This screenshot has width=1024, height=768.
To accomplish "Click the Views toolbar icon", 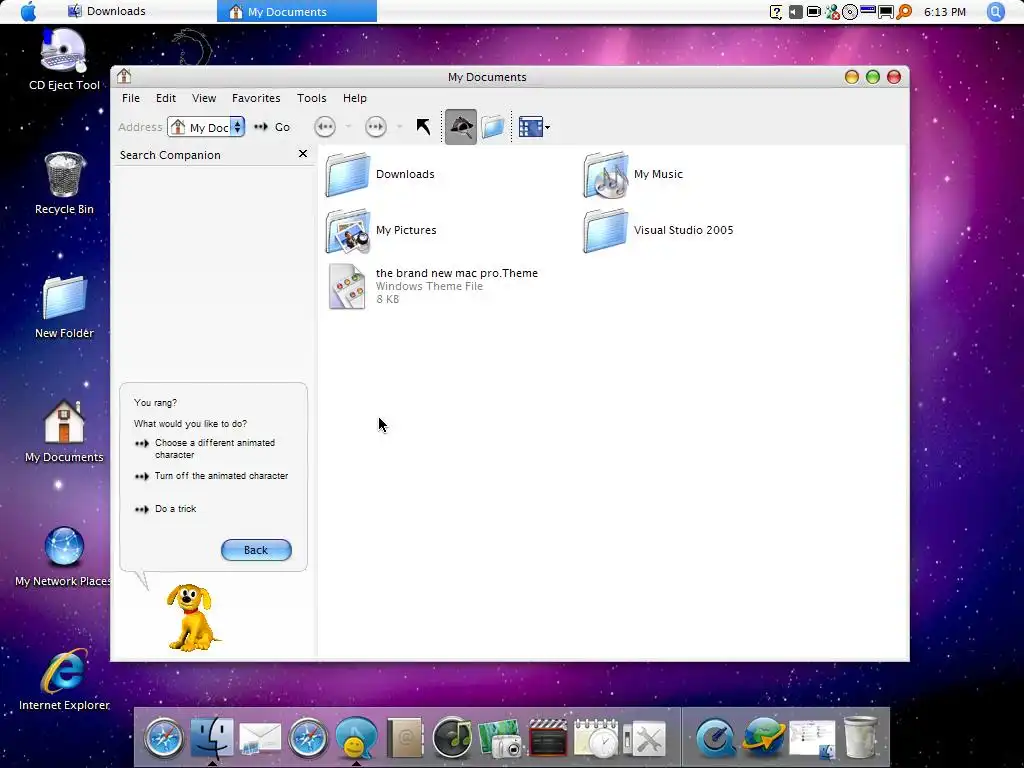I will click(x=530, y=127).
